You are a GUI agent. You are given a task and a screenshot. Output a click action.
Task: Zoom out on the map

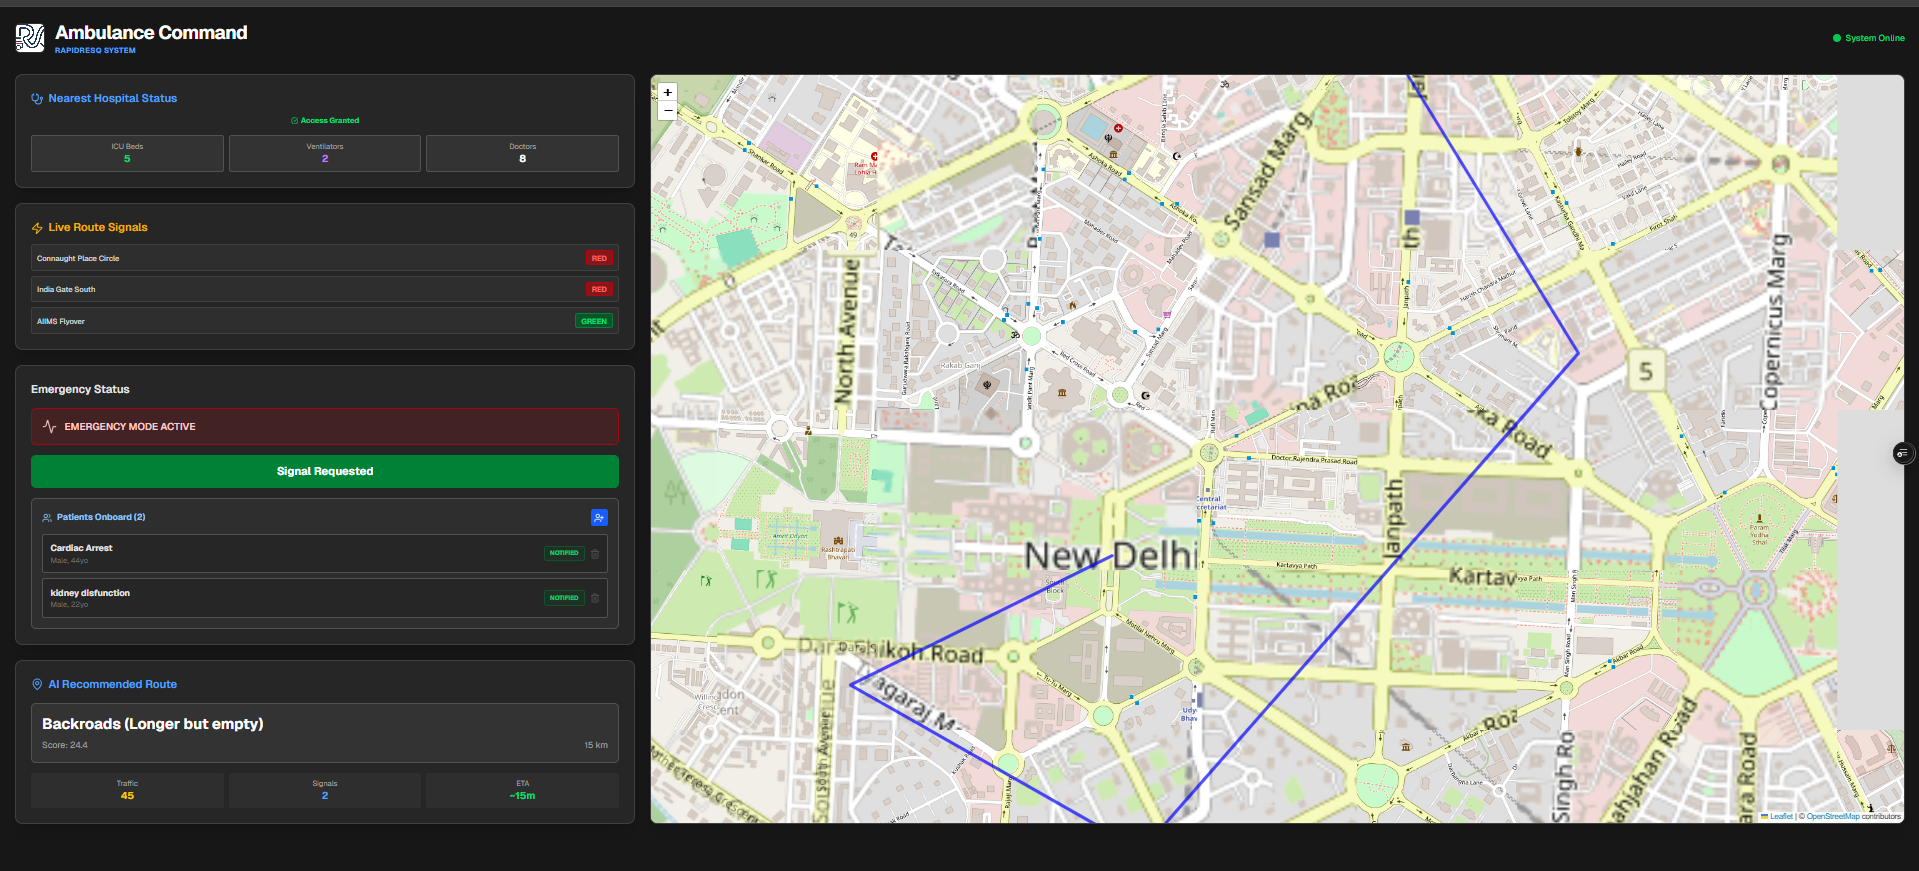[667, 110]
